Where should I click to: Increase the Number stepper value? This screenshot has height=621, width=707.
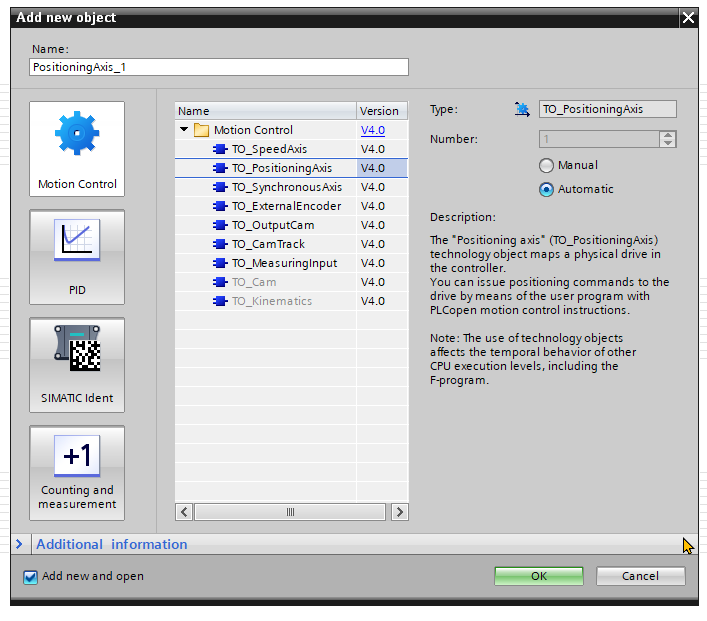[x=668, y=135]
